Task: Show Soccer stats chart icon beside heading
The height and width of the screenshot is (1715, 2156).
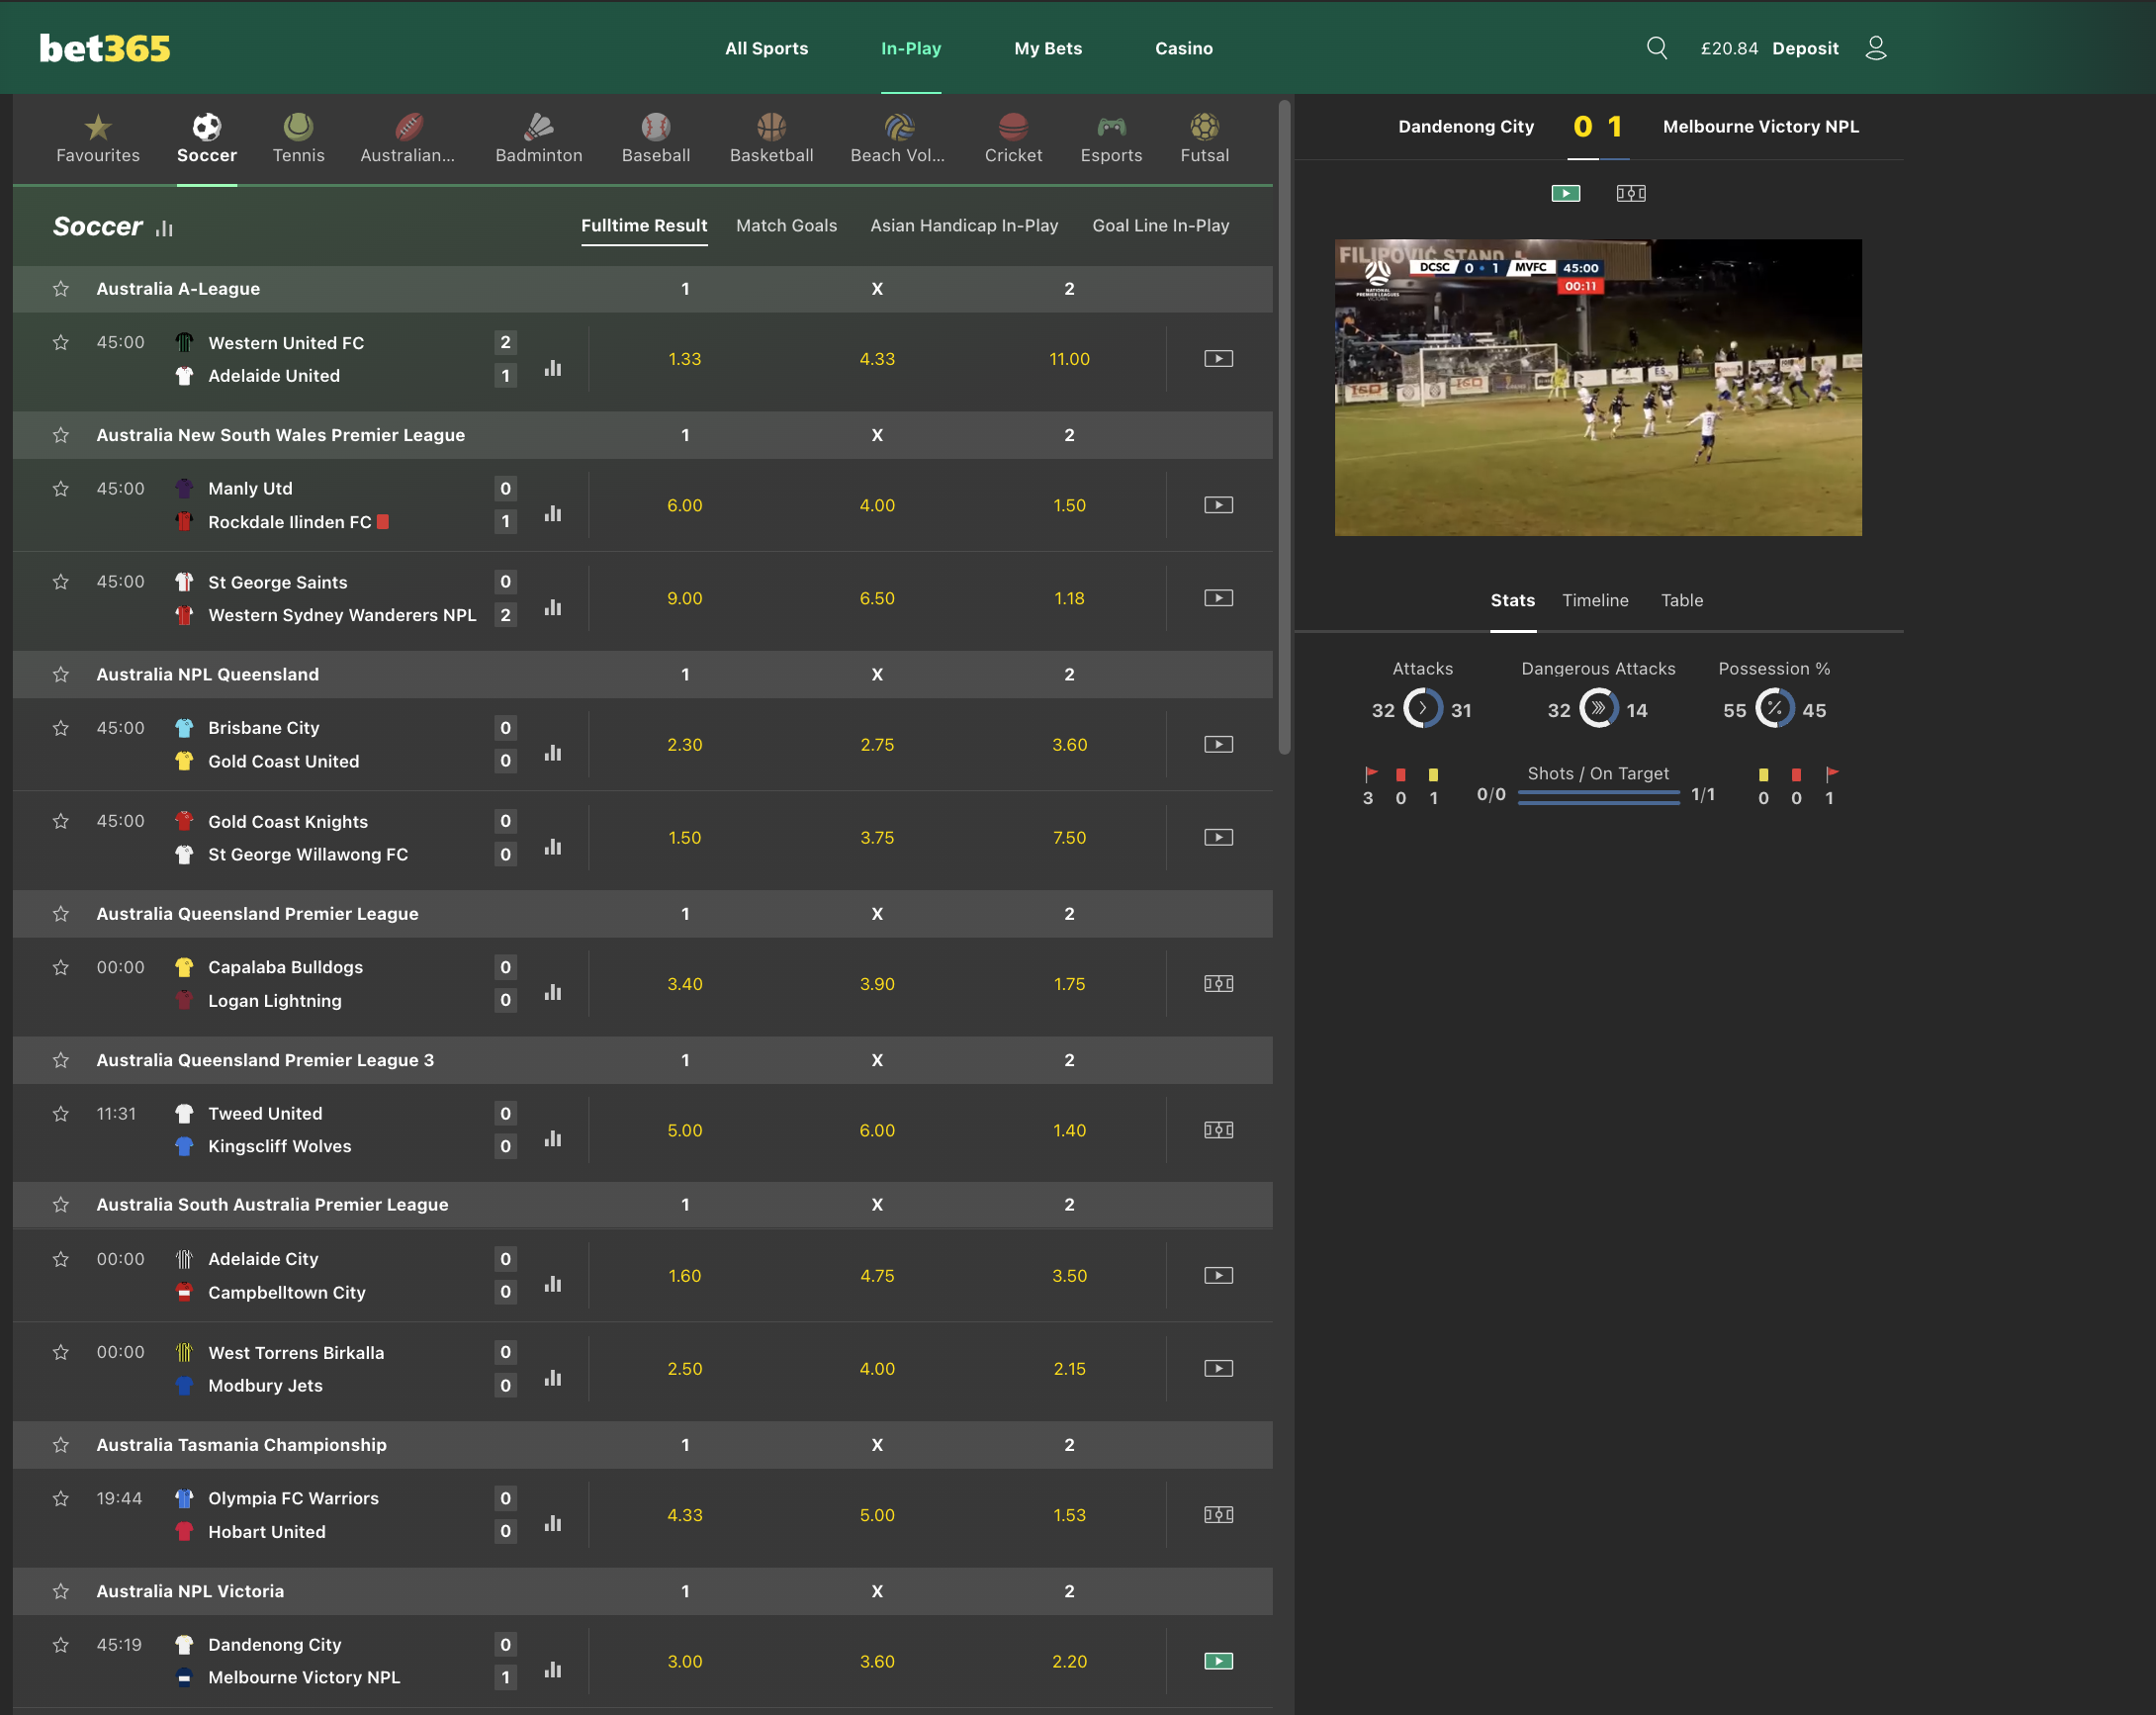Action: pyautogui.click(x=164, y=229)
